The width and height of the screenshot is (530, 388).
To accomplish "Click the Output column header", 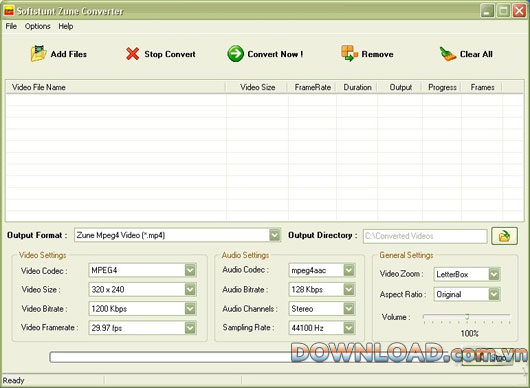I will point(400,87).
